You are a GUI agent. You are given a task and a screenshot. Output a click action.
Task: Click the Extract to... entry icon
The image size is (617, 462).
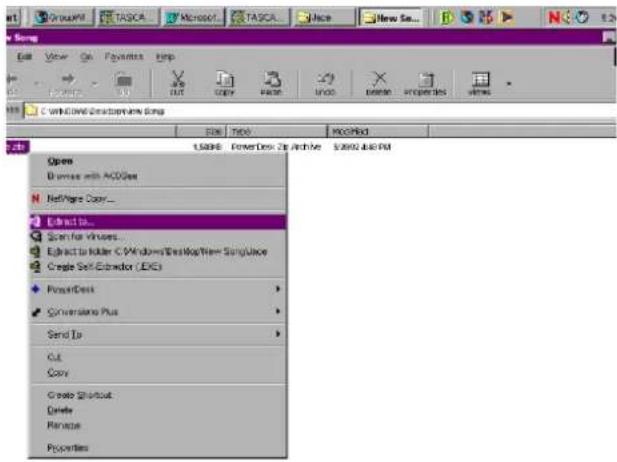[36, 222]
